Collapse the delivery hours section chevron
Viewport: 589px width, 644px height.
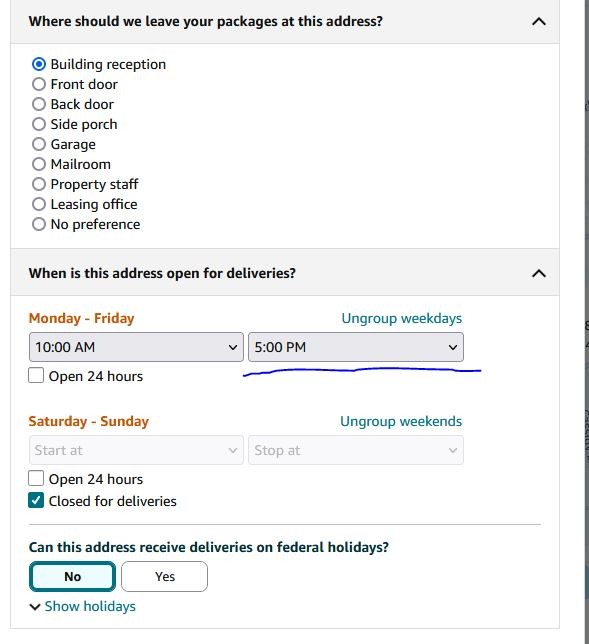click(x=538, y=274)
